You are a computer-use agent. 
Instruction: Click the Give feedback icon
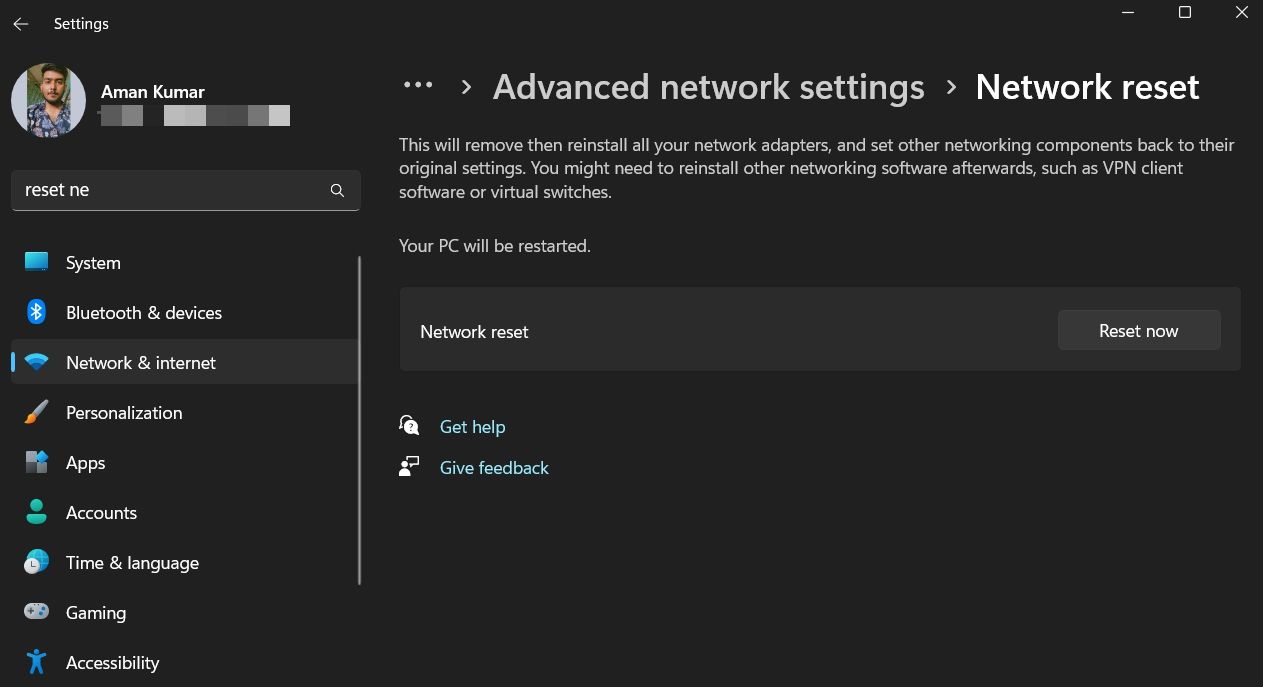(x=409, y=466)
